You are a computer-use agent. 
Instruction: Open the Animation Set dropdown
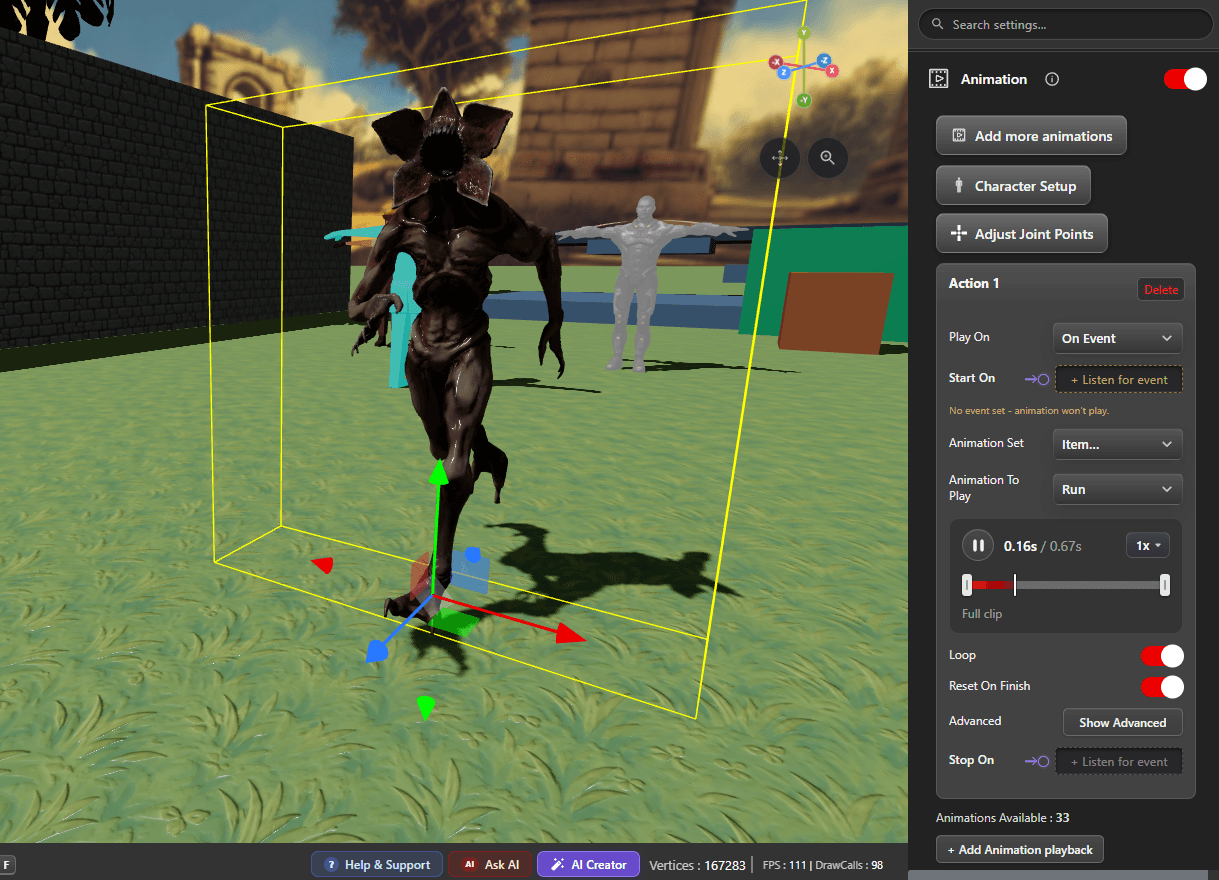pyautogui.click(x=1117, y=444)
